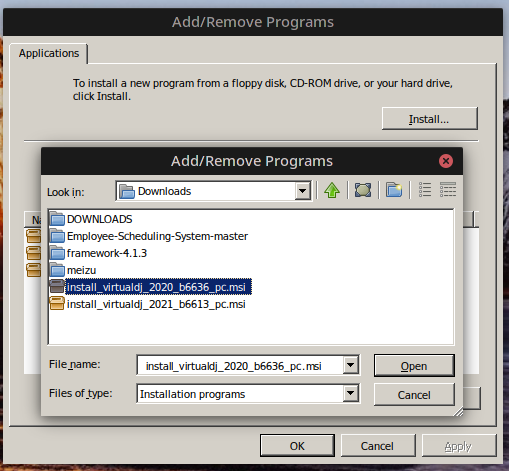Close the file browser dialog
The height and width of the screenshot is (471, 509).
point(446,161)
